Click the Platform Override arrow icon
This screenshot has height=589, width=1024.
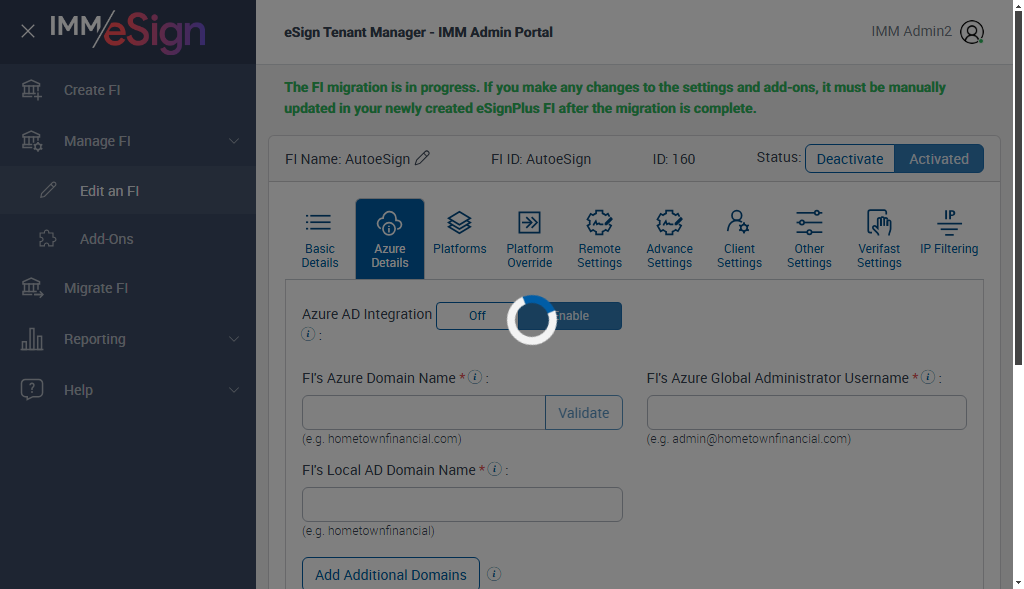[x=529, y=223]
